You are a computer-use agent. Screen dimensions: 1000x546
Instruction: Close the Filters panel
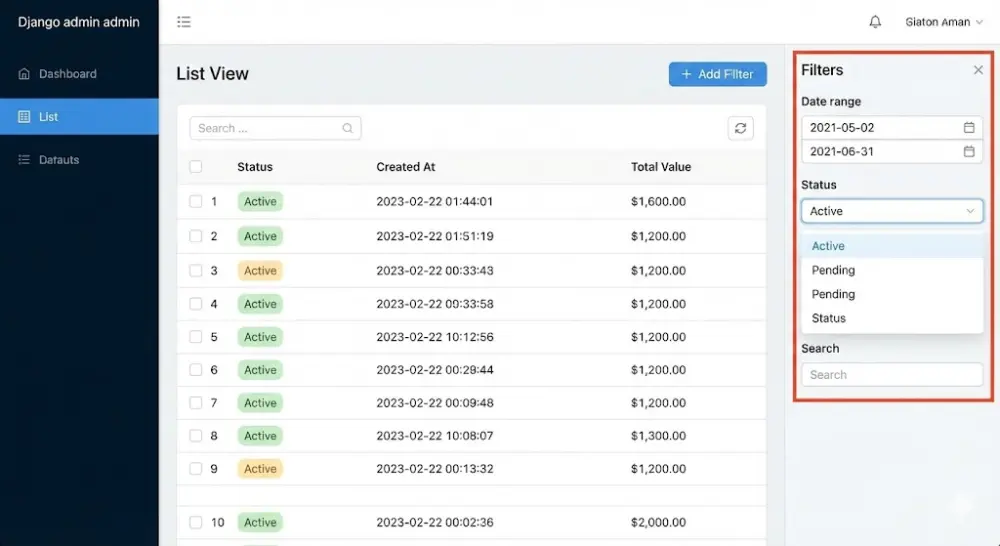tap(978, 70)
